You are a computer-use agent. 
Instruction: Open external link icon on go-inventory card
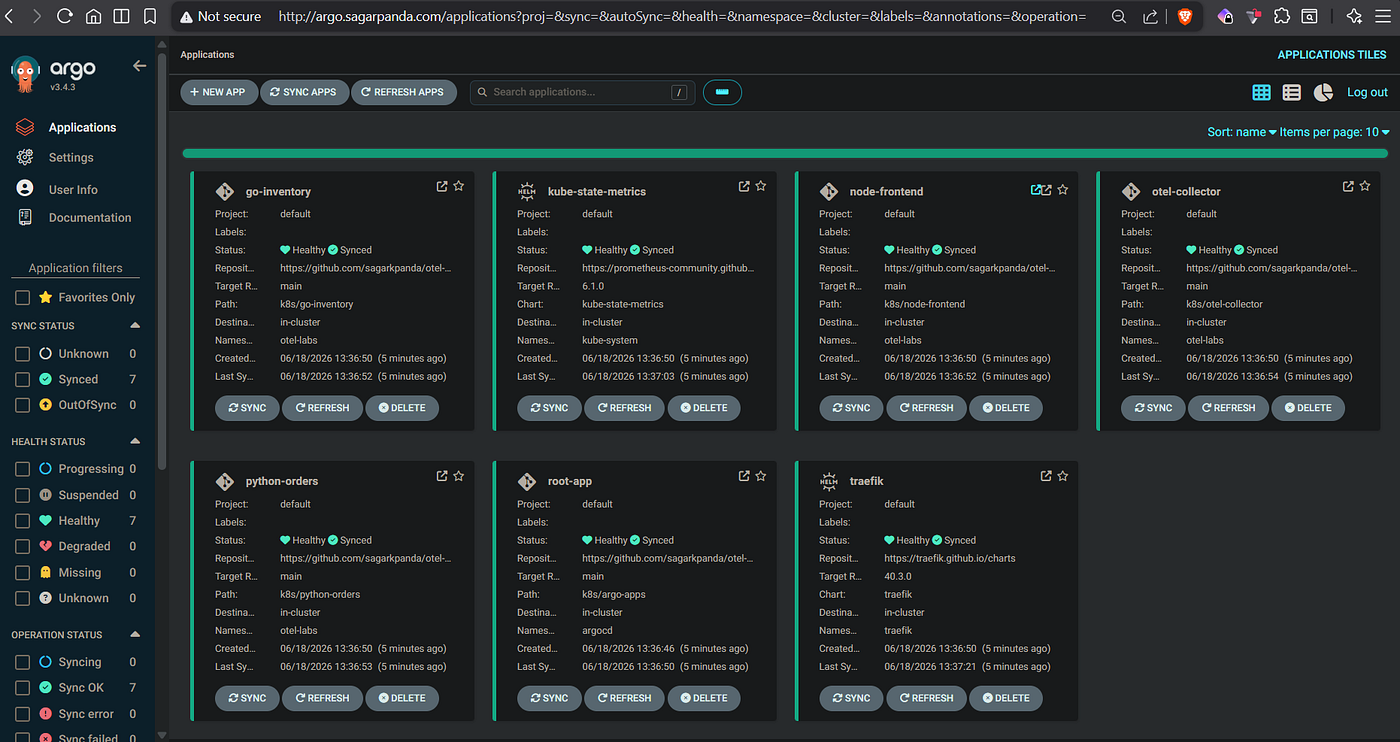coord(442,186)
